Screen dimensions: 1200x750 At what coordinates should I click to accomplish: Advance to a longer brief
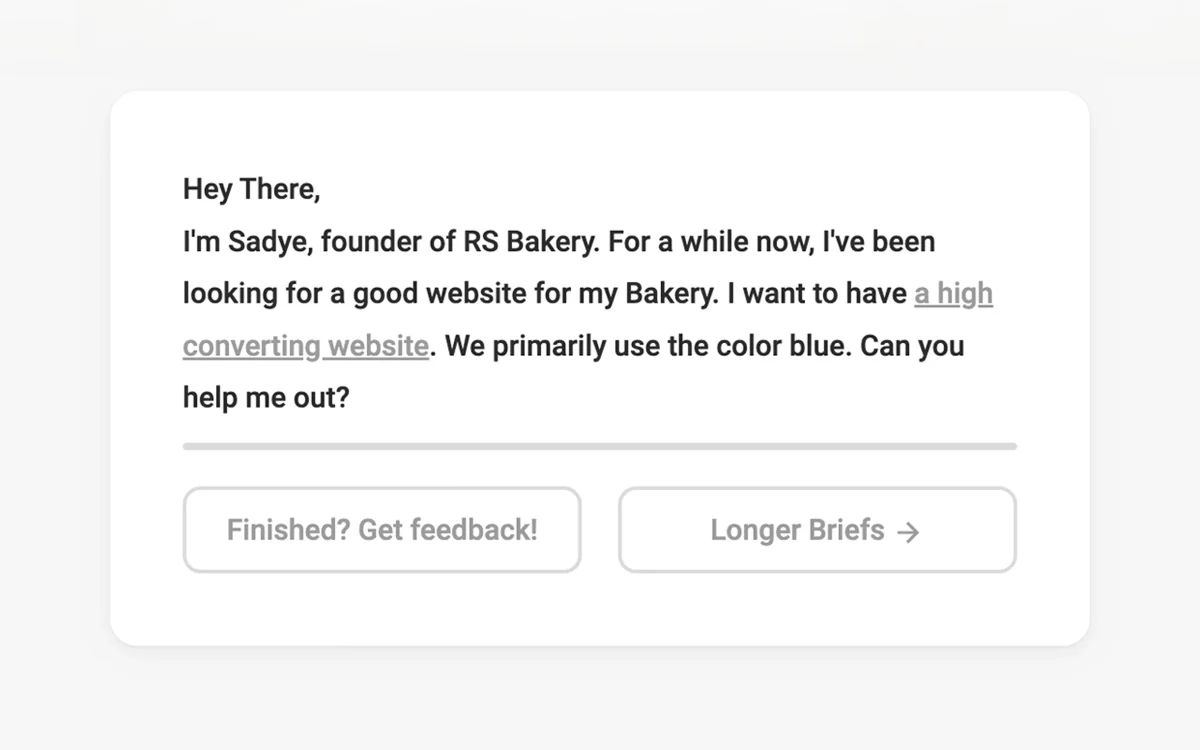[817, 530]
